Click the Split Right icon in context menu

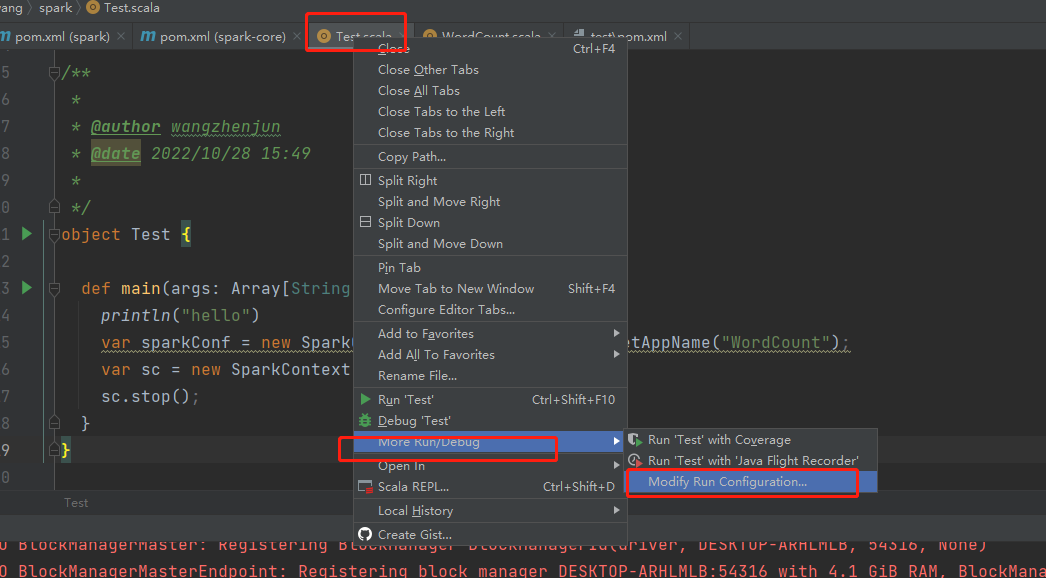(x=366, y=181)
